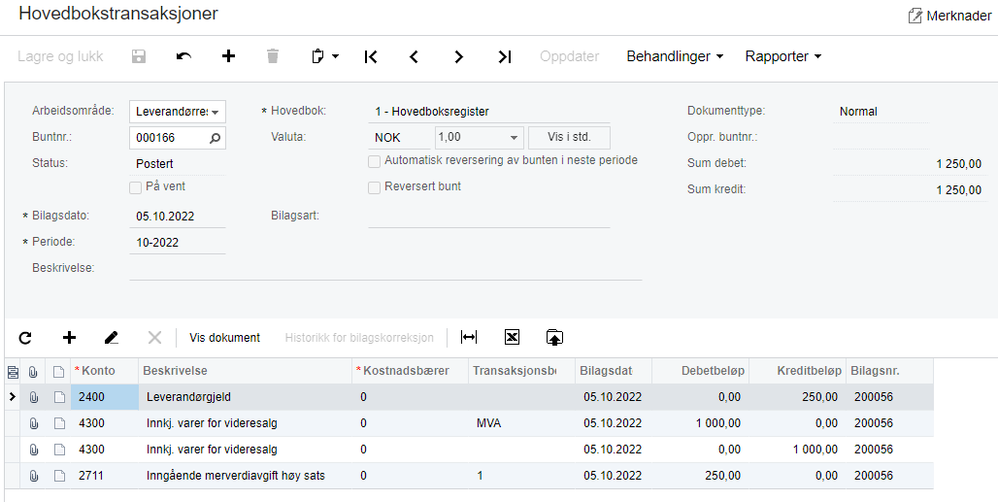
Task: Toggle the Reversert bunt checkbox
Action: tap(374, 188)
